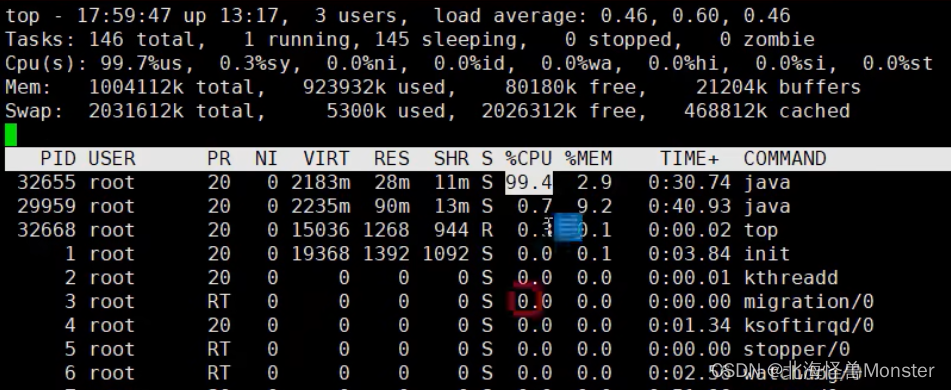Select the "1 running" task count
Screen dimensions: 951x390
(x=297, y=39)
